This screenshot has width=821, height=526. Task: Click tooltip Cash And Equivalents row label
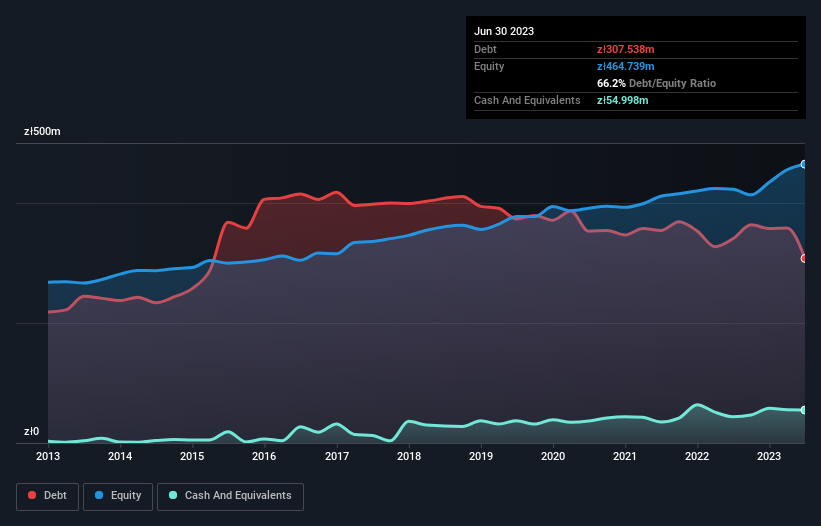click(x=527, y=100)
